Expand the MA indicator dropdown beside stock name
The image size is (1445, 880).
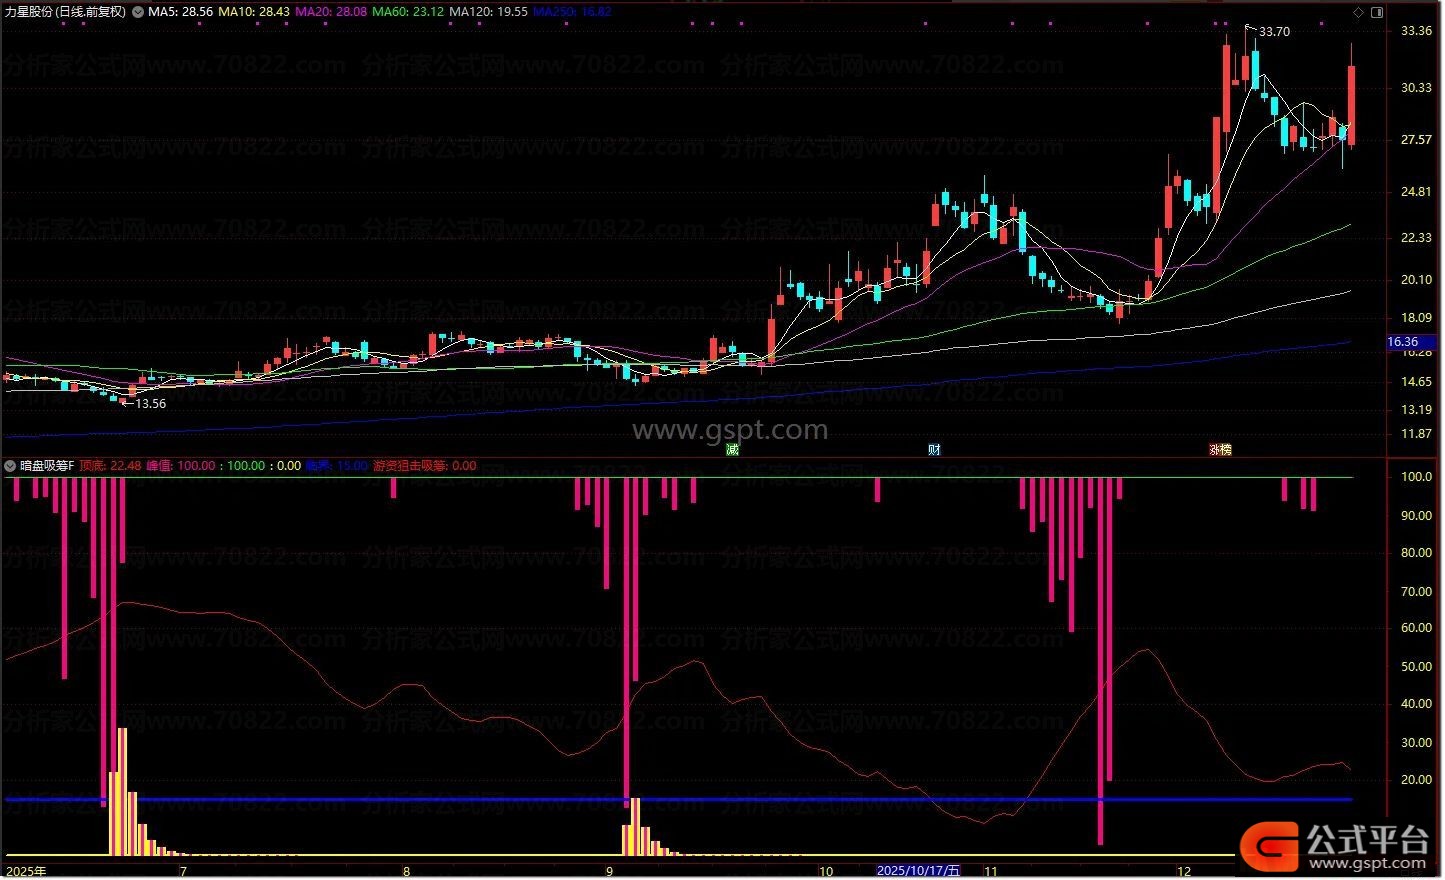(137, 12)
